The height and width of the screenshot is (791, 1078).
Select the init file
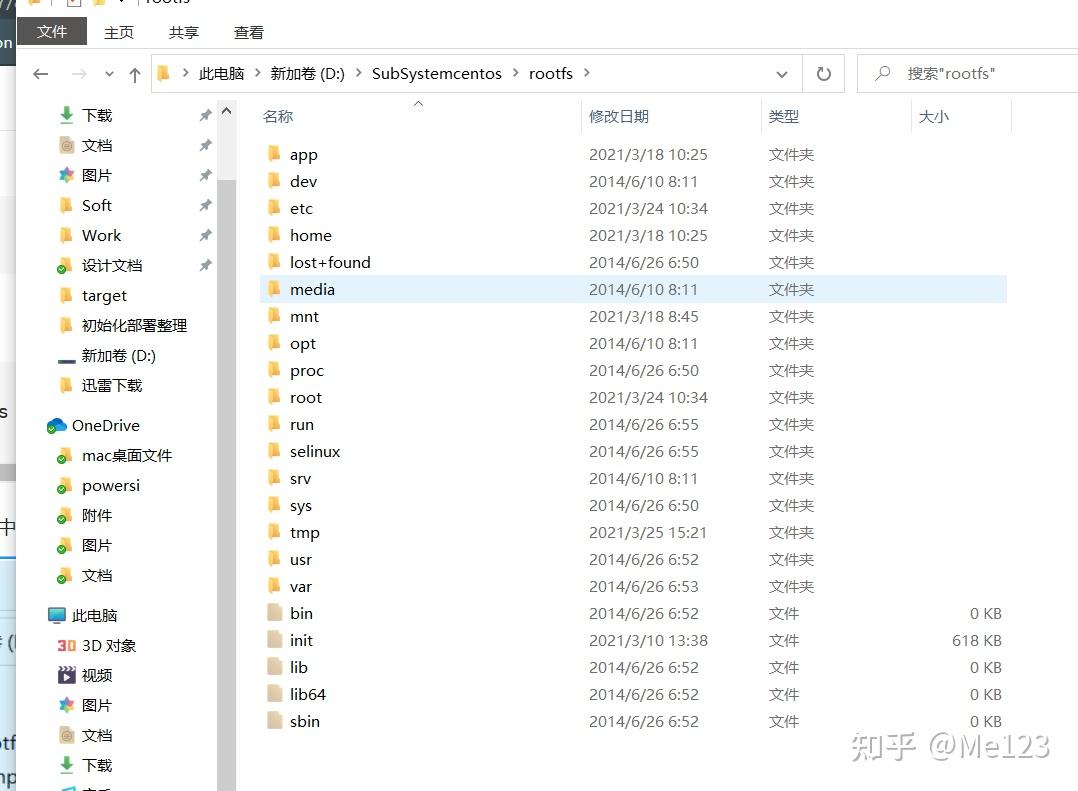point(302,640)
